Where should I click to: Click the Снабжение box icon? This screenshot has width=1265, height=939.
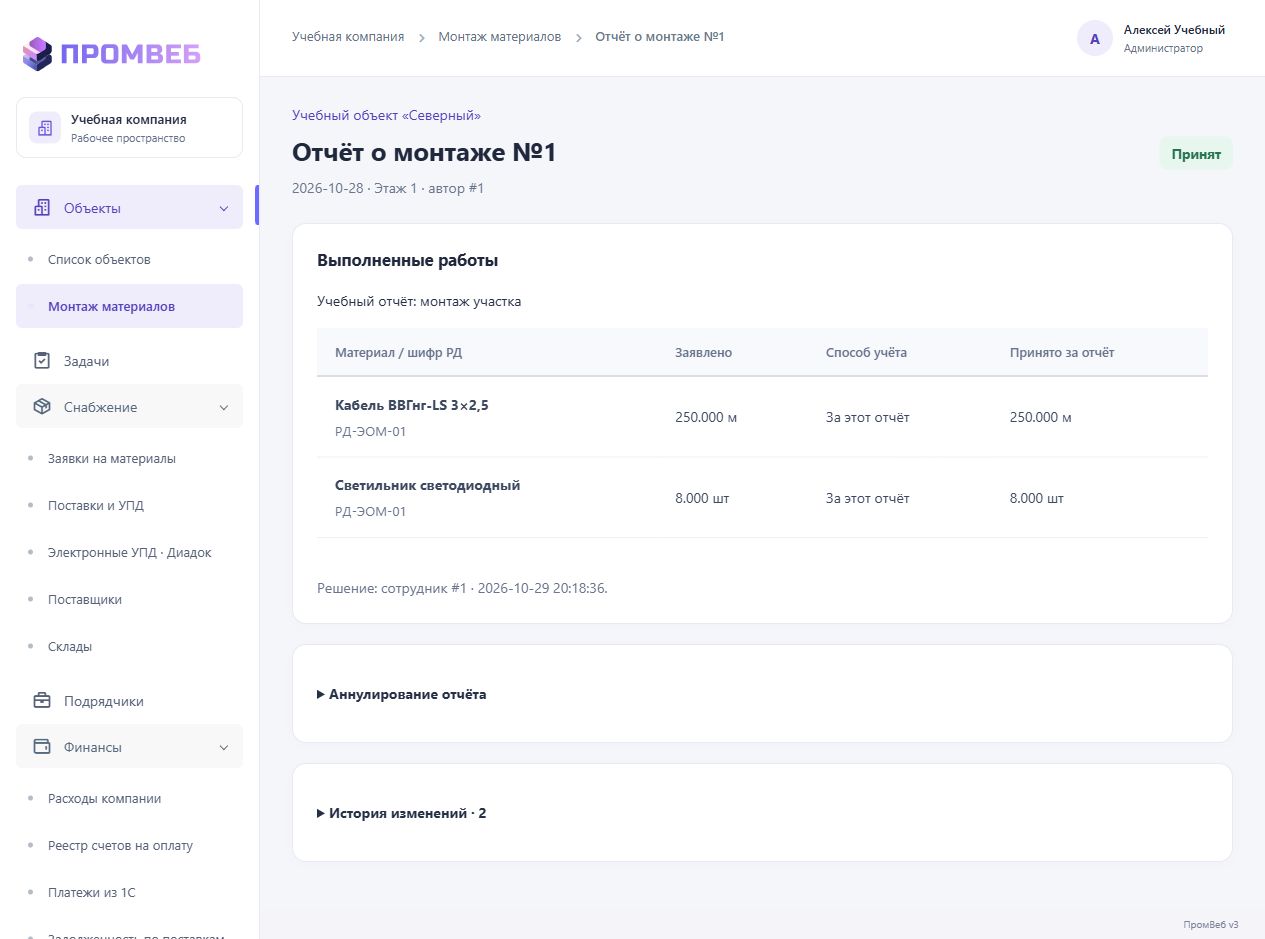pyautogui.click(x=42, y=407)
